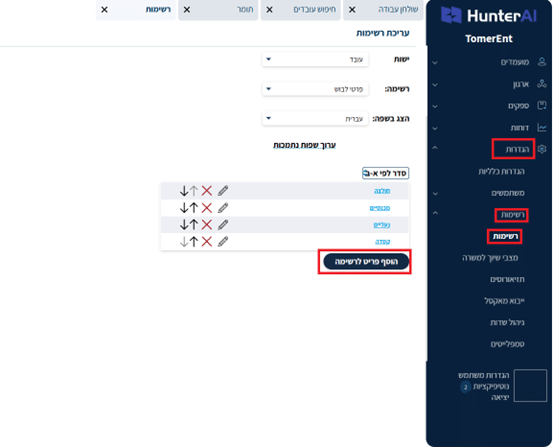Delete the second list row using its red X
The width and height of the screenshot is (553, 447).
point(207,208)
